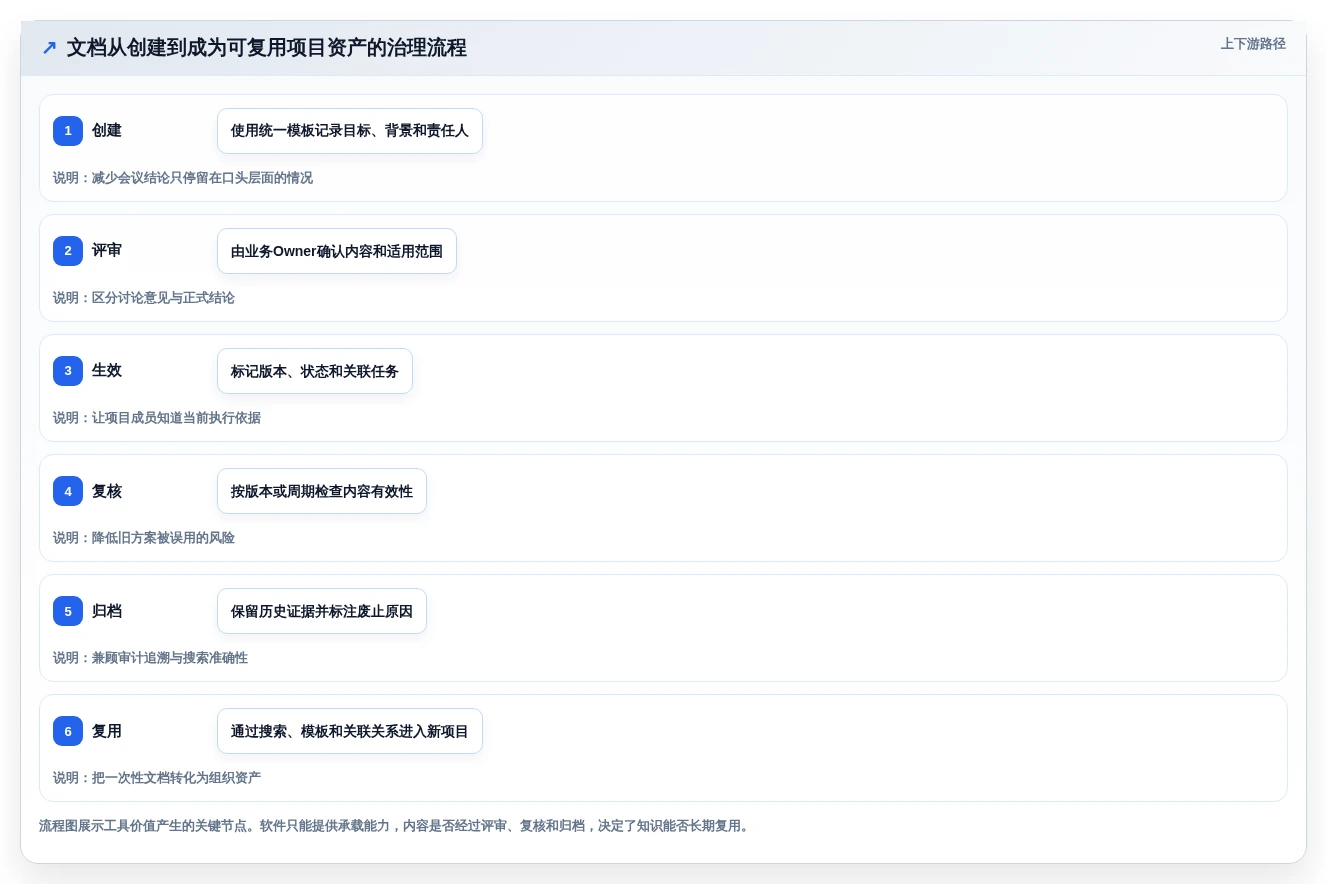Click the 复用 step label

(x=107, y=731)
